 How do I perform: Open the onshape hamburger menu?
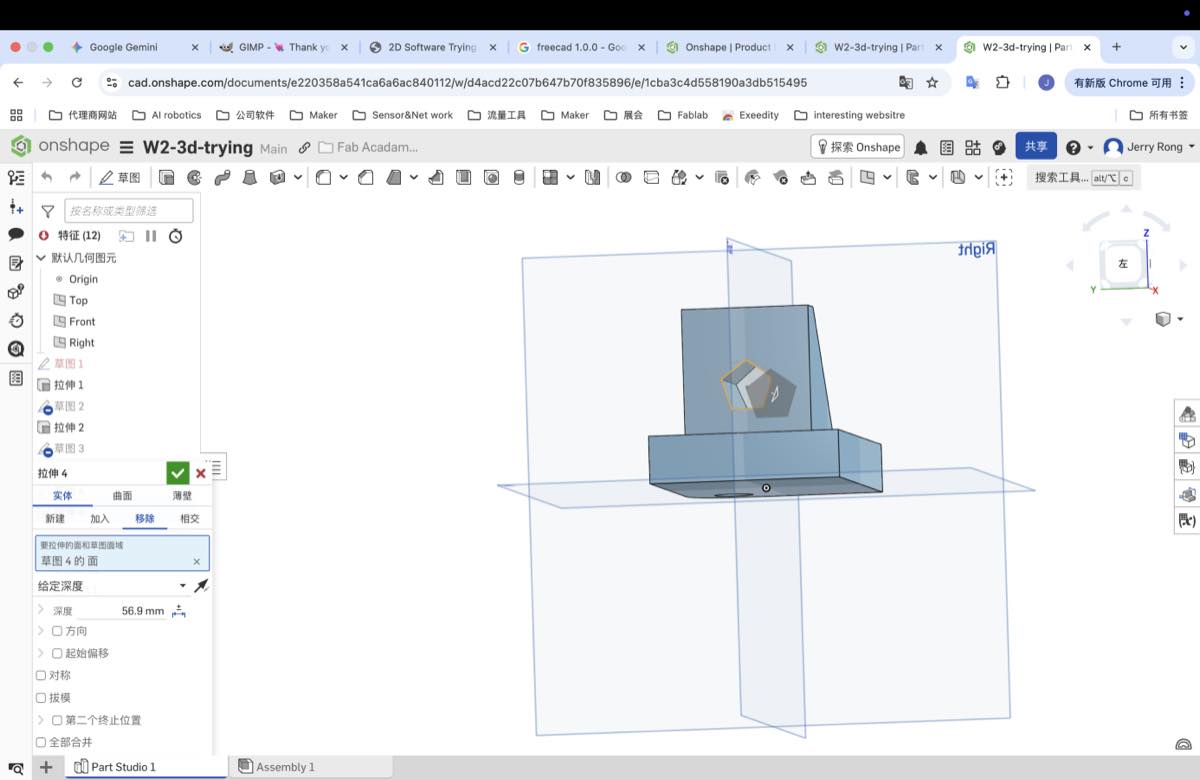126,147
